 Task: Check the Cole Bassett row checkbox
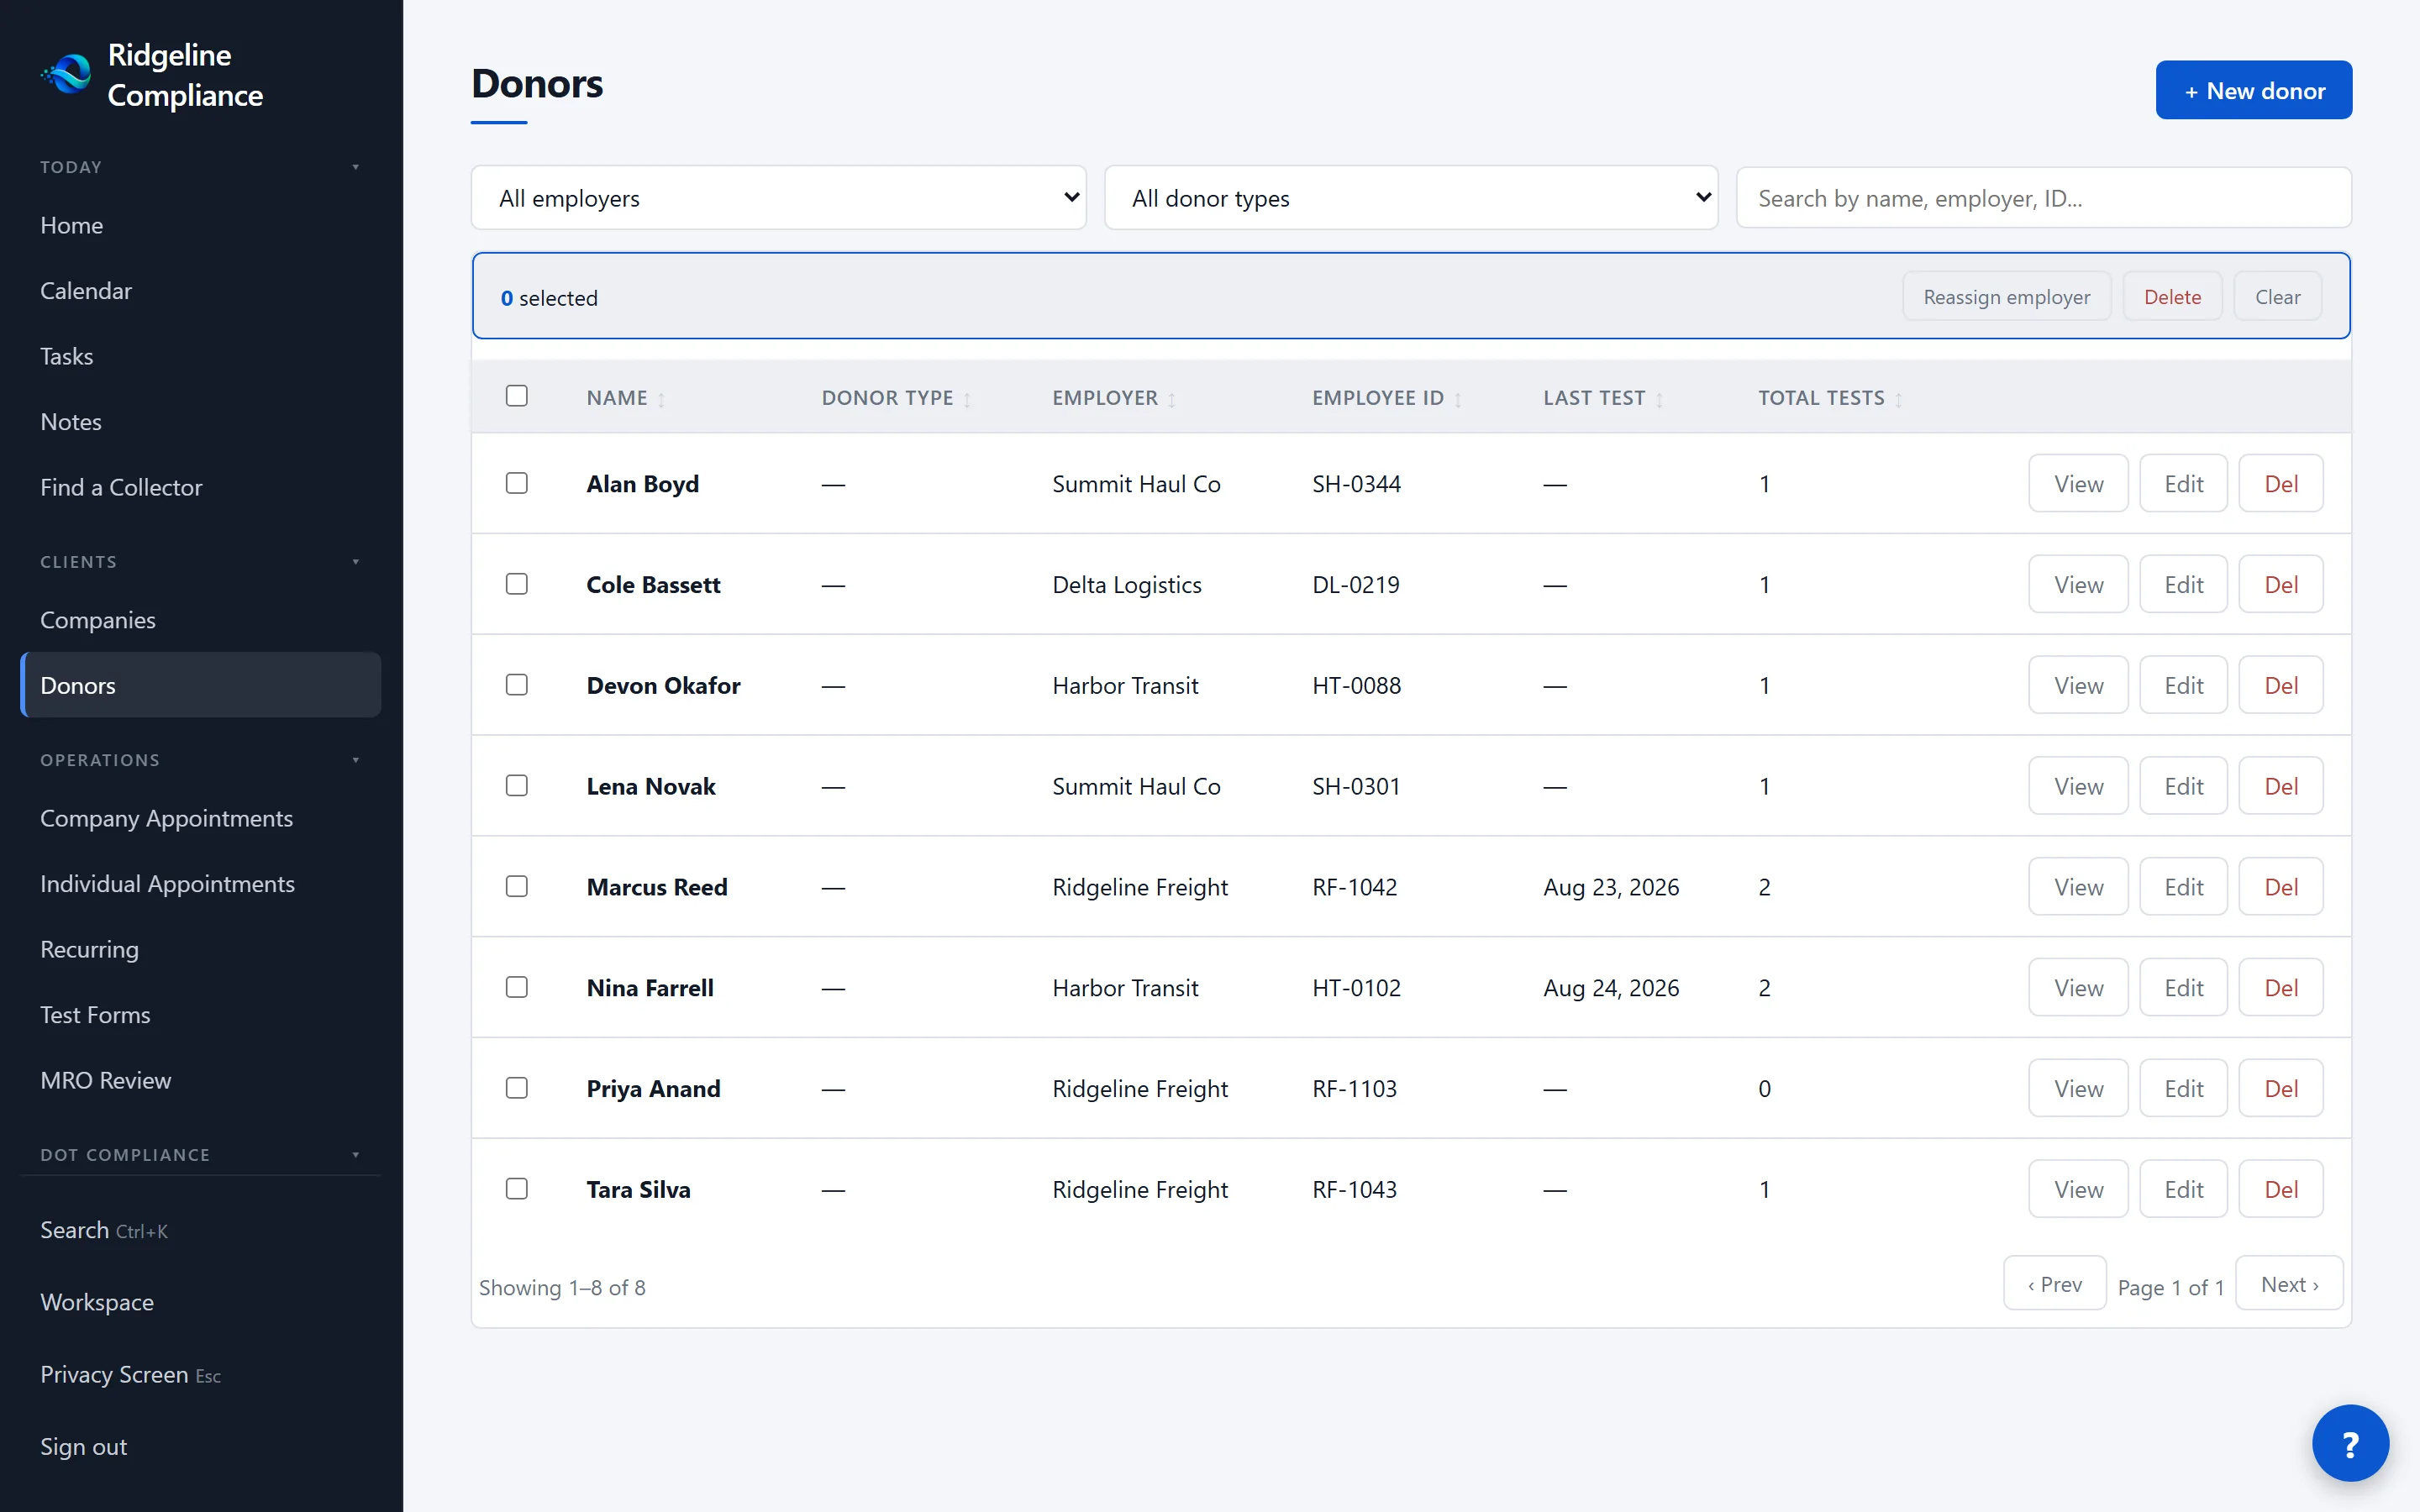[517, 584]
